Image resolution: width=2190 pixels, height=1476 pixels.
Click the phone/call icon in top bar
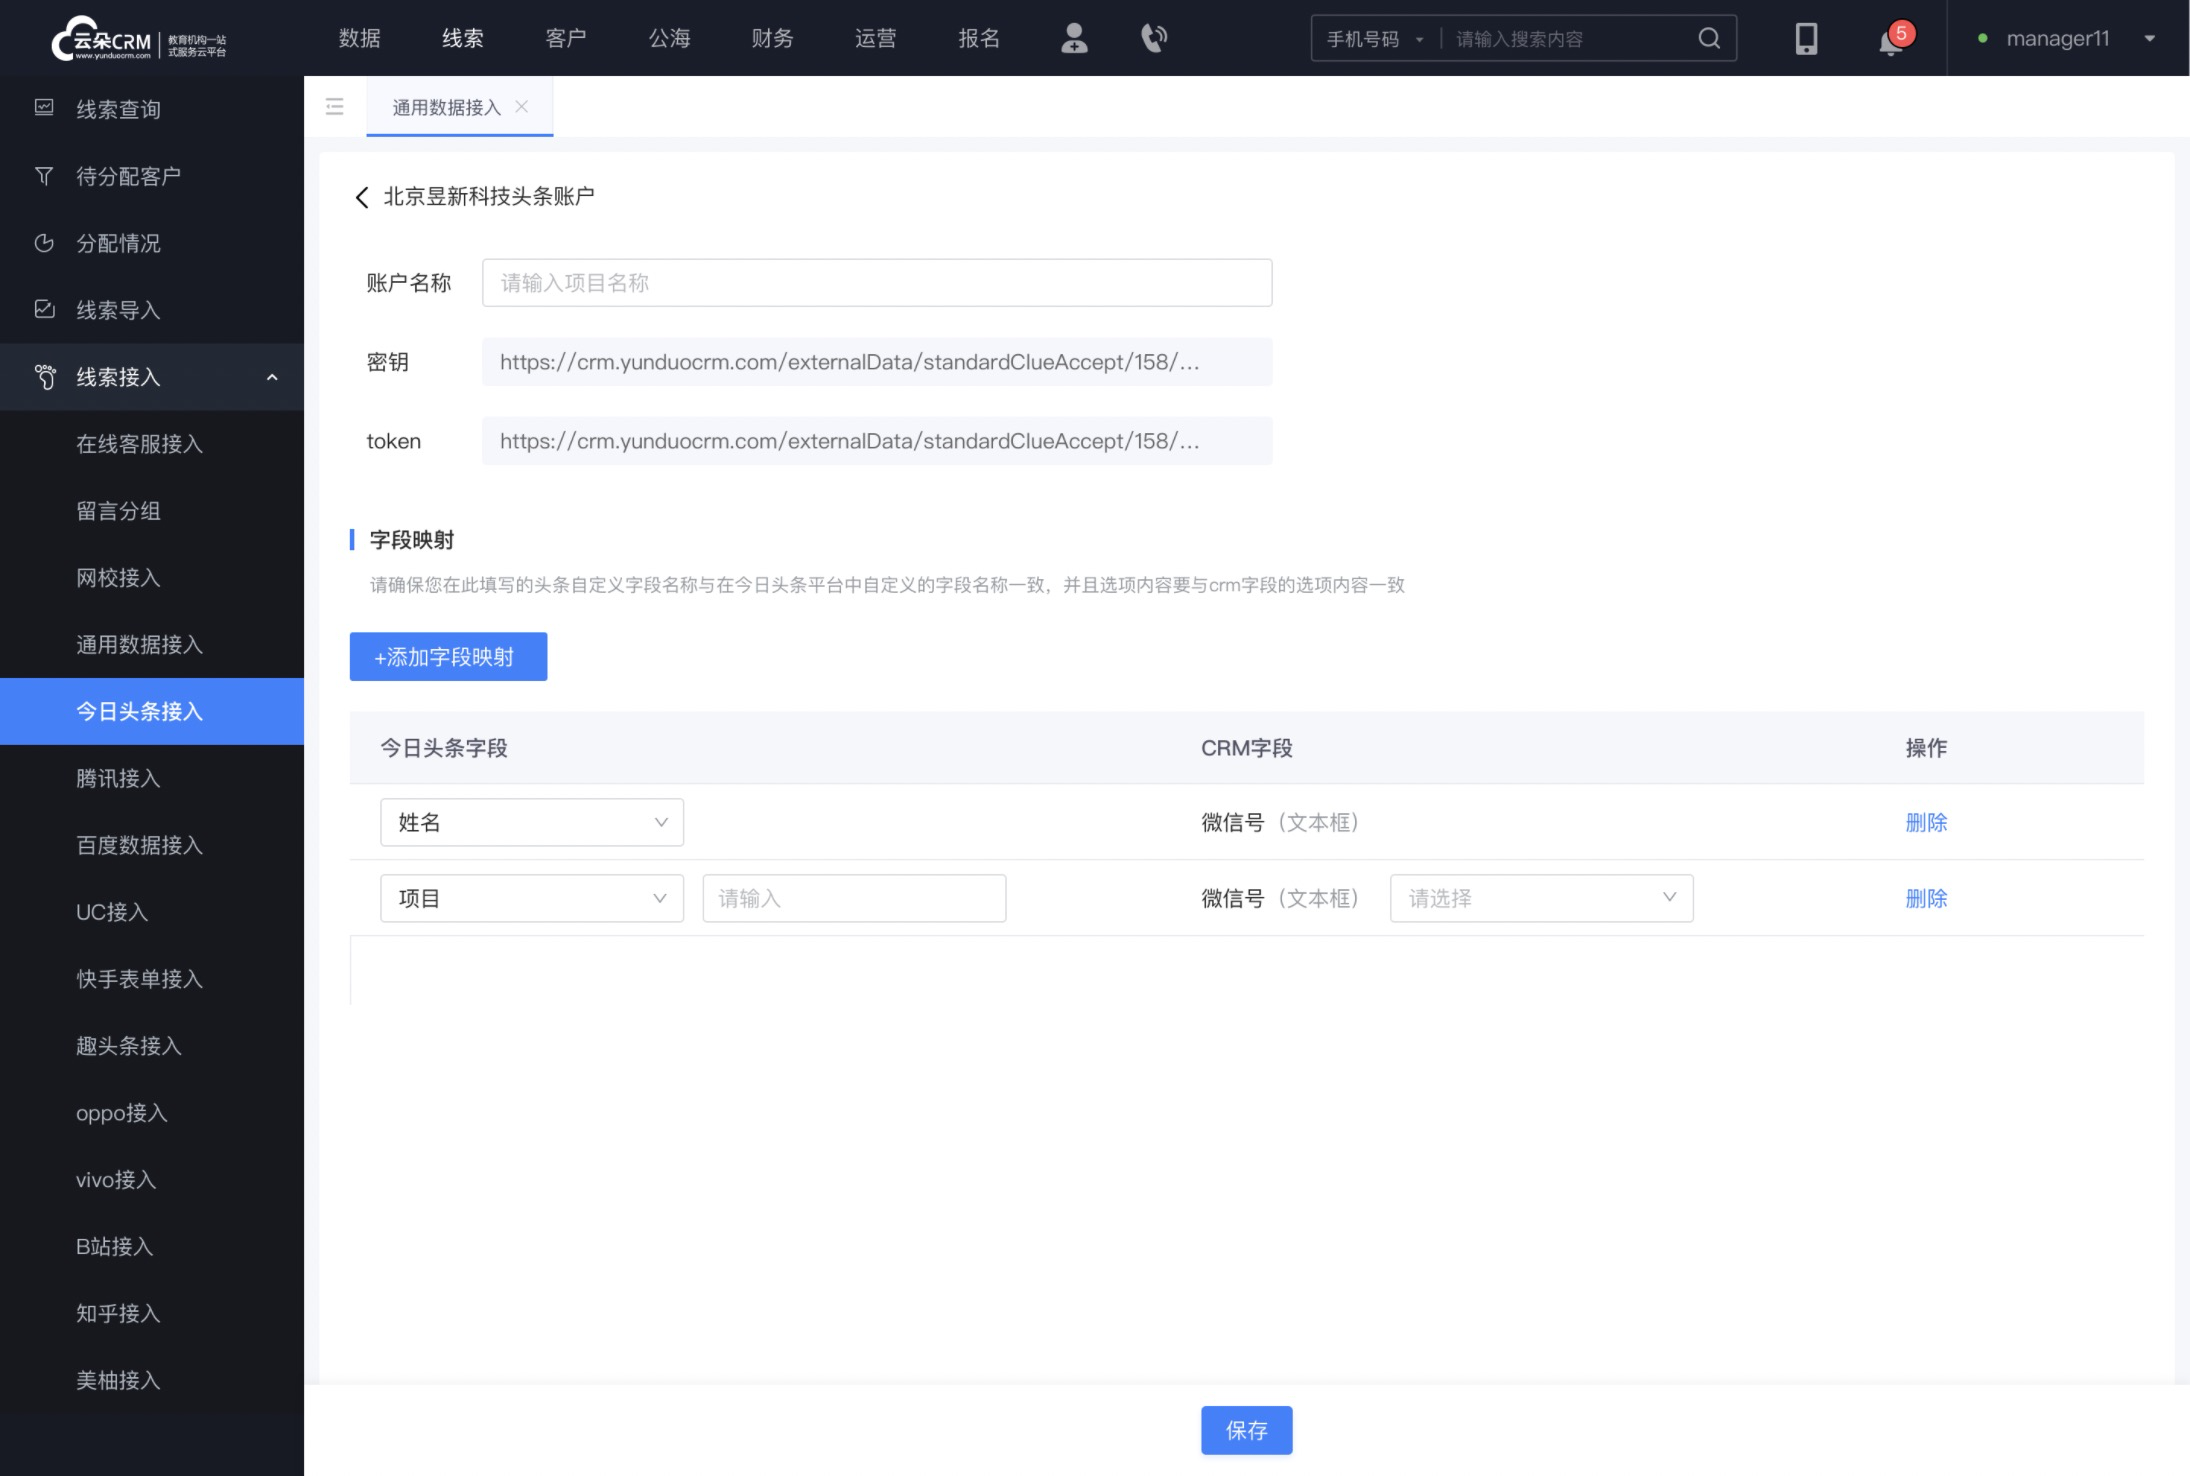point(1154,36)
